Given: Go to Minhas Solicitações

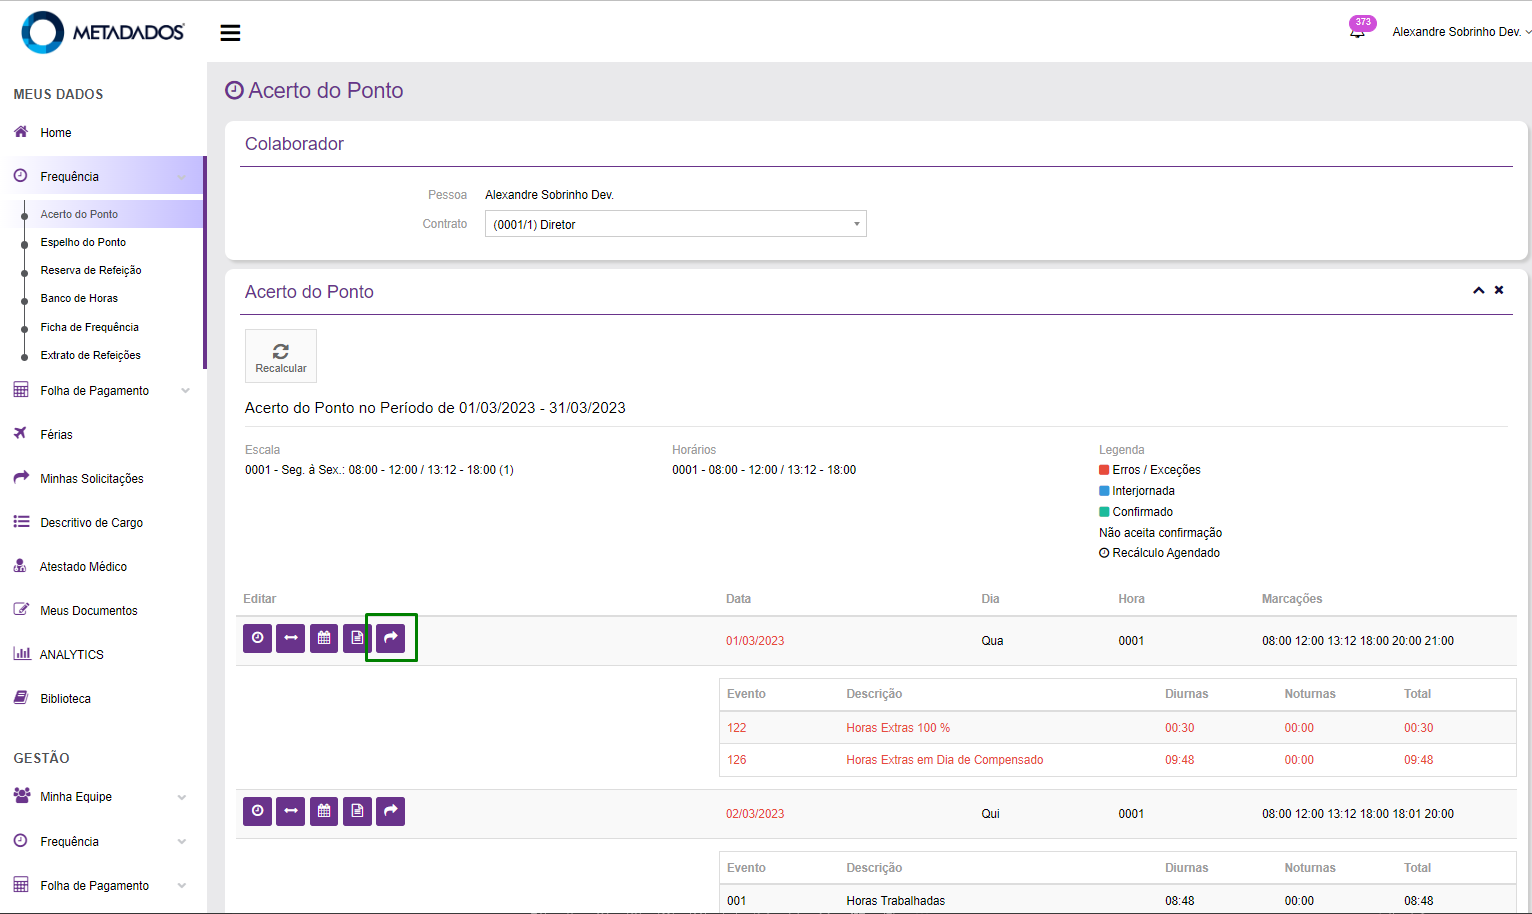Looking at the screenshot, I should pos(91,479).
